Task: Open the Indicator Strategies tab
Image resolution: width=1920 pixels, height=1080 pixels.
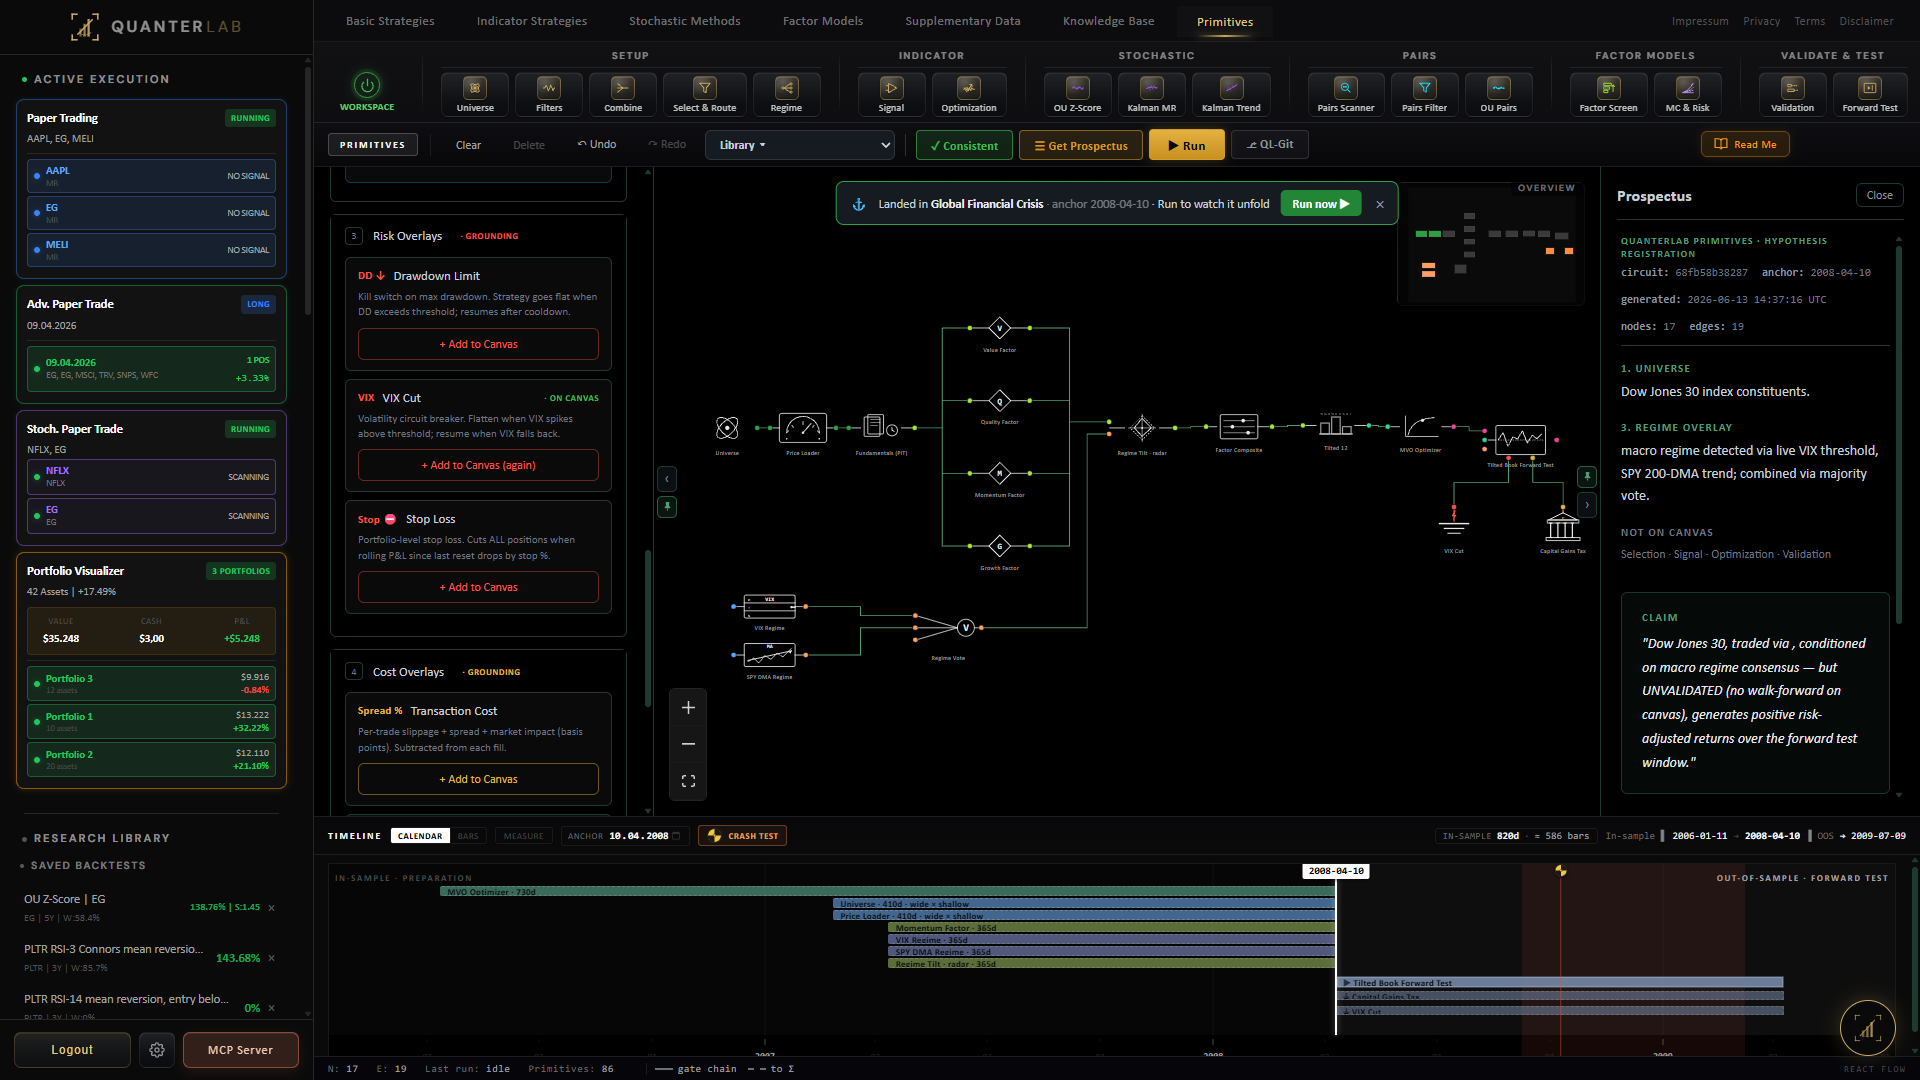Action: [x=532, y=21]
